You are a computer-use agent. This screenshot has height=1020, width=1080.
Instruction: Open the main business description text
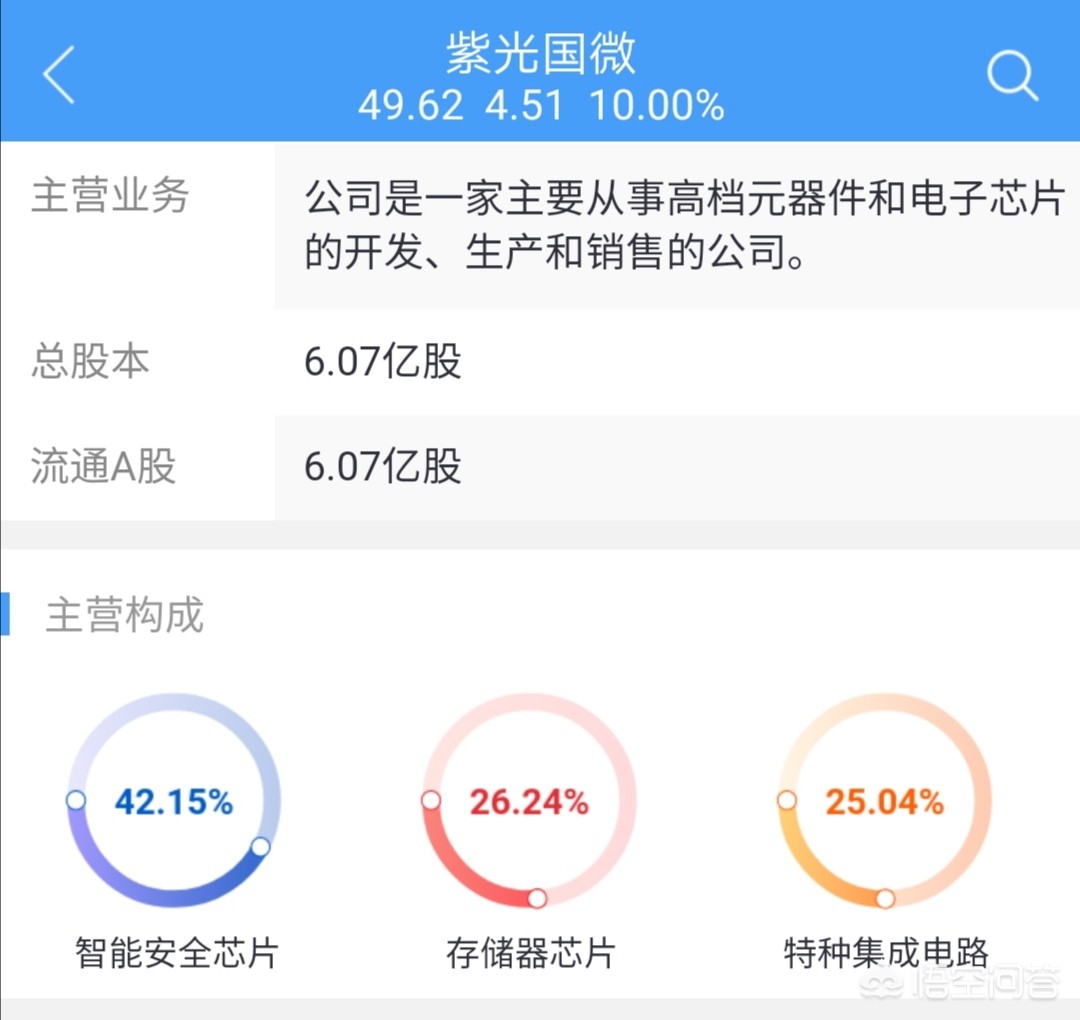[x=685, y=225]
